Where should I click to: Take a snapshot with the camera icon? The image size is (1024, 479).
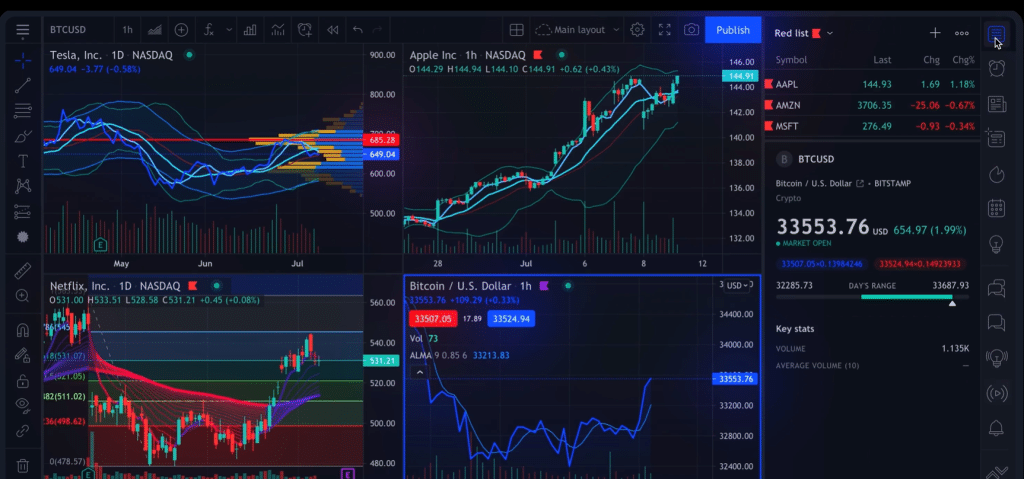[x=691, y=30]
